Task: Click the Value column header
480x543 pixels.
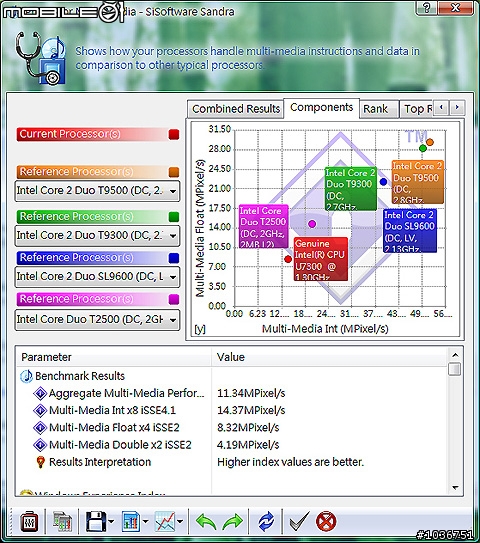Action: 329,357
